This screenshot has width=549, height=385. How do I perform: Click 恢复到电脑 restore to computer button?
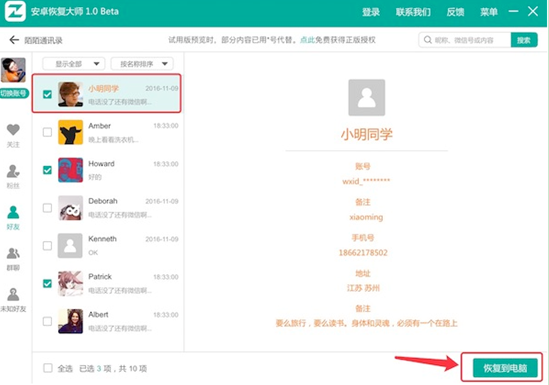point(505,368)
